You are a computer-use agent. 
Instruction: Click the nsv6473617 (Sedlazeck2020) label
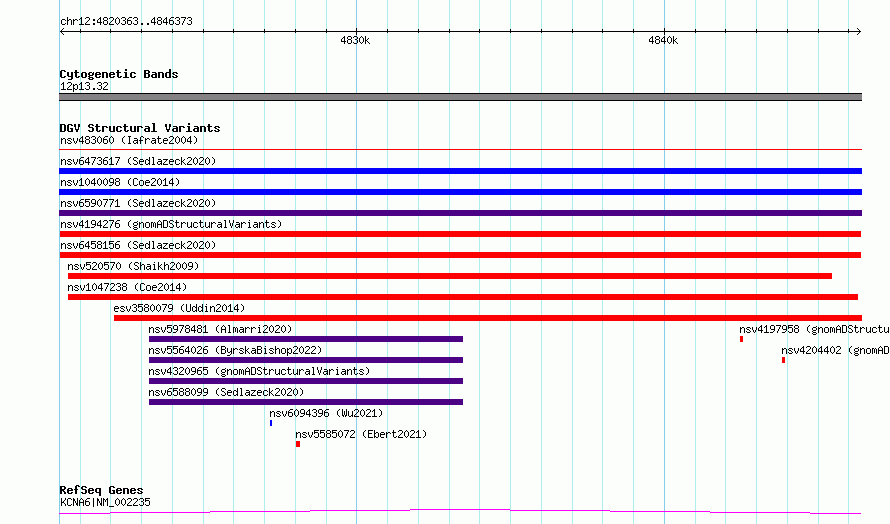click(x=138, y=161)
